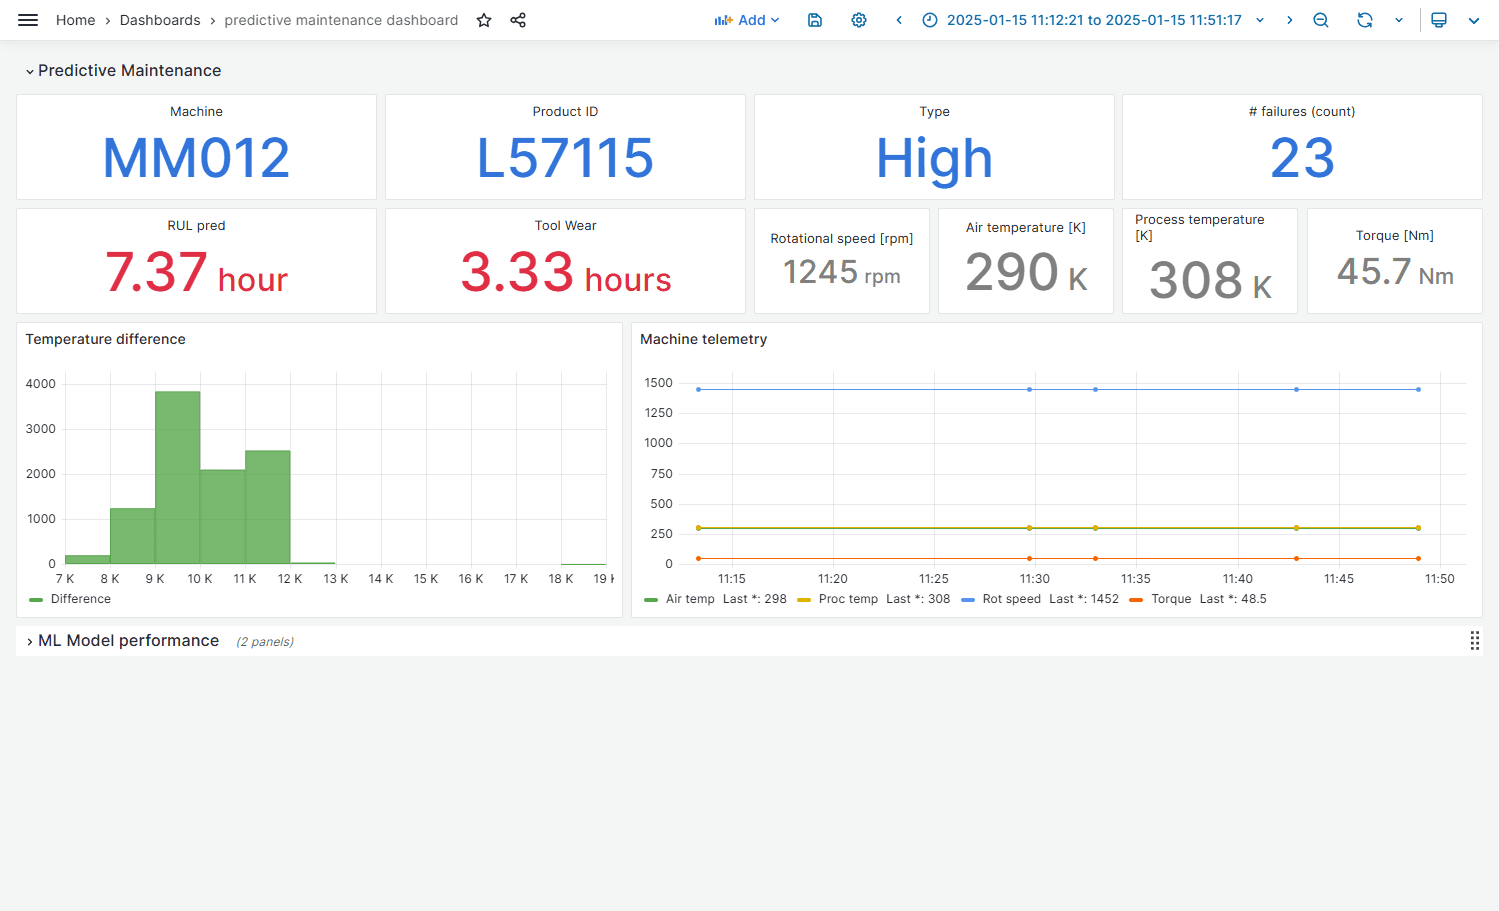Star this dashboard as favorite
The image size is (1499, 911).
click(x=484, y=20)
